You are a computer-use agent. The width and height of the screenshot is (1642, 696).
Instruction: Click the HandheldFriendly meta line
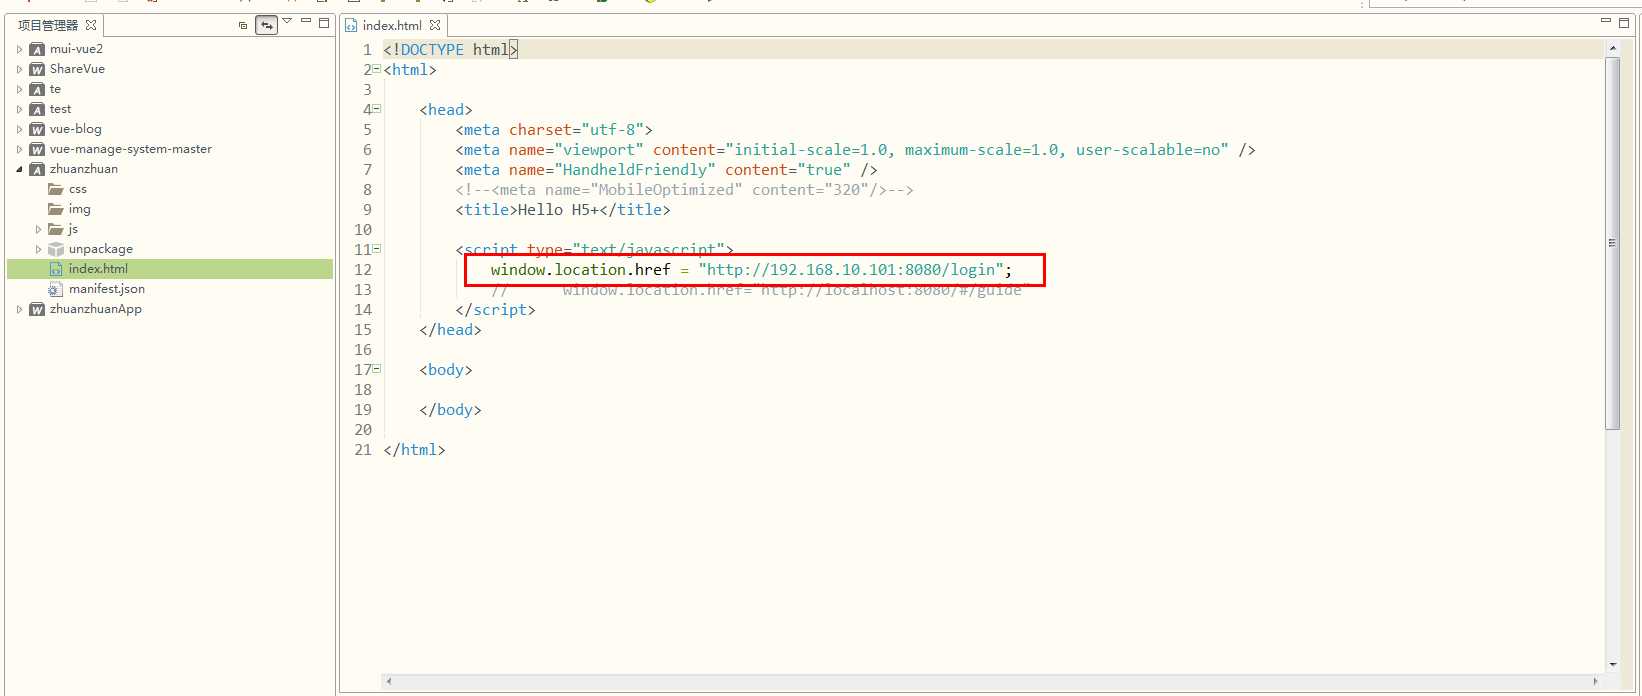click(x=666, y=169)
